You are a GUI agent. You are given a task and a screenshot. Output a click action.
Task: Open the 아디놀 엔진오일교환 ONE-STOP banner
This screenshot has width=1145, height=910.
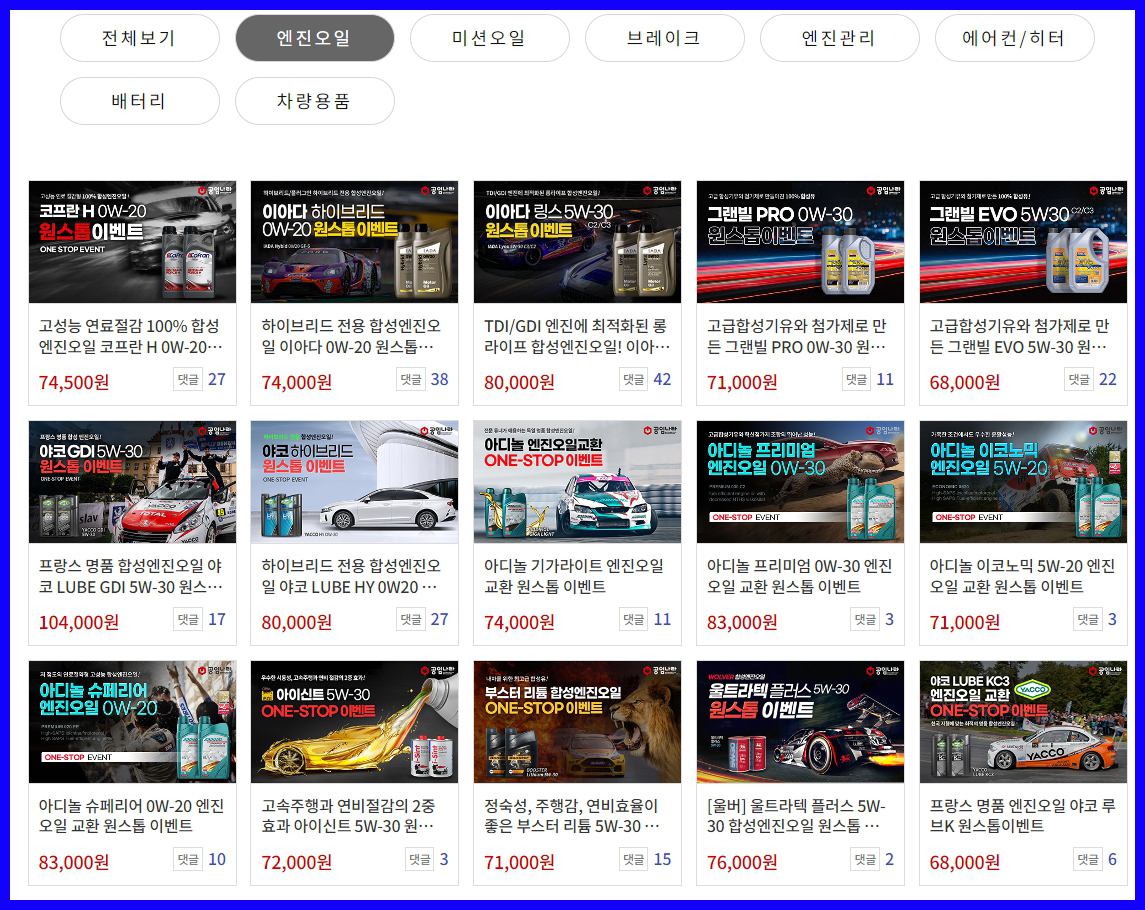(x=577, y=482)
